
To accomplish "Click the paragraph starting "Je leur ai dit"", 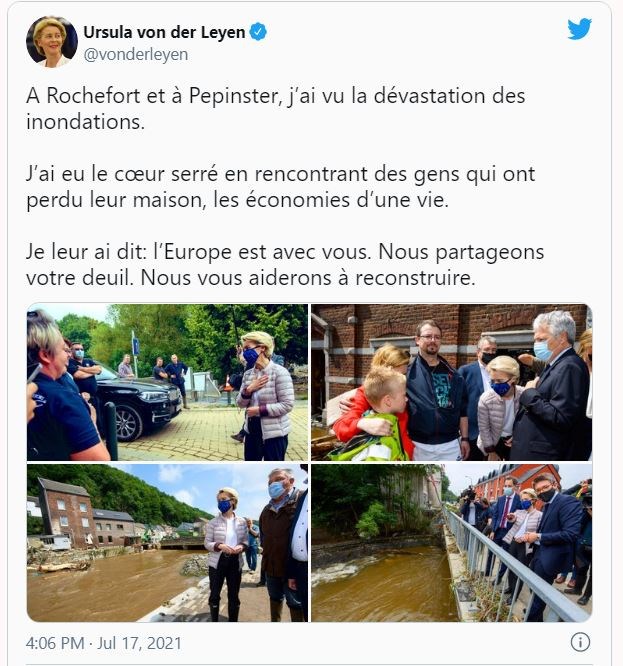I will pyautogui.click(x=285, y=265).
